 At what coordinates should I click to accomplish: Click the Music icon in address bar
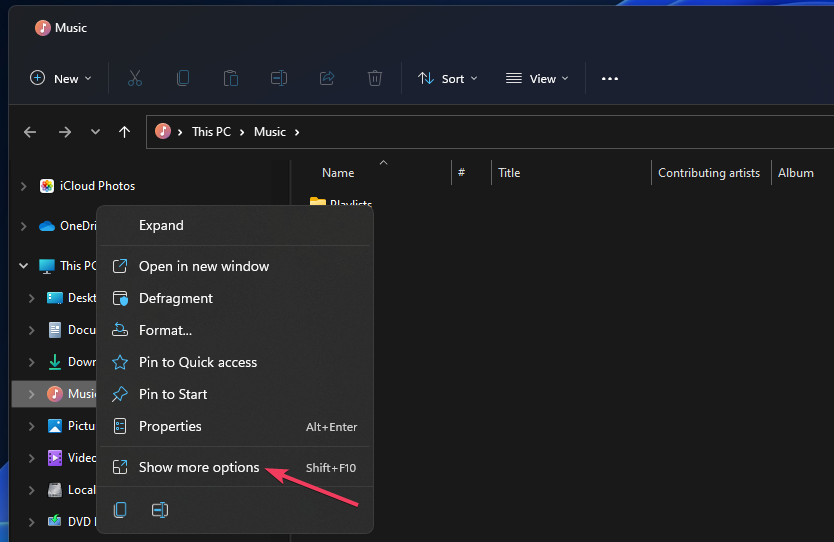(x=163, y=131)
